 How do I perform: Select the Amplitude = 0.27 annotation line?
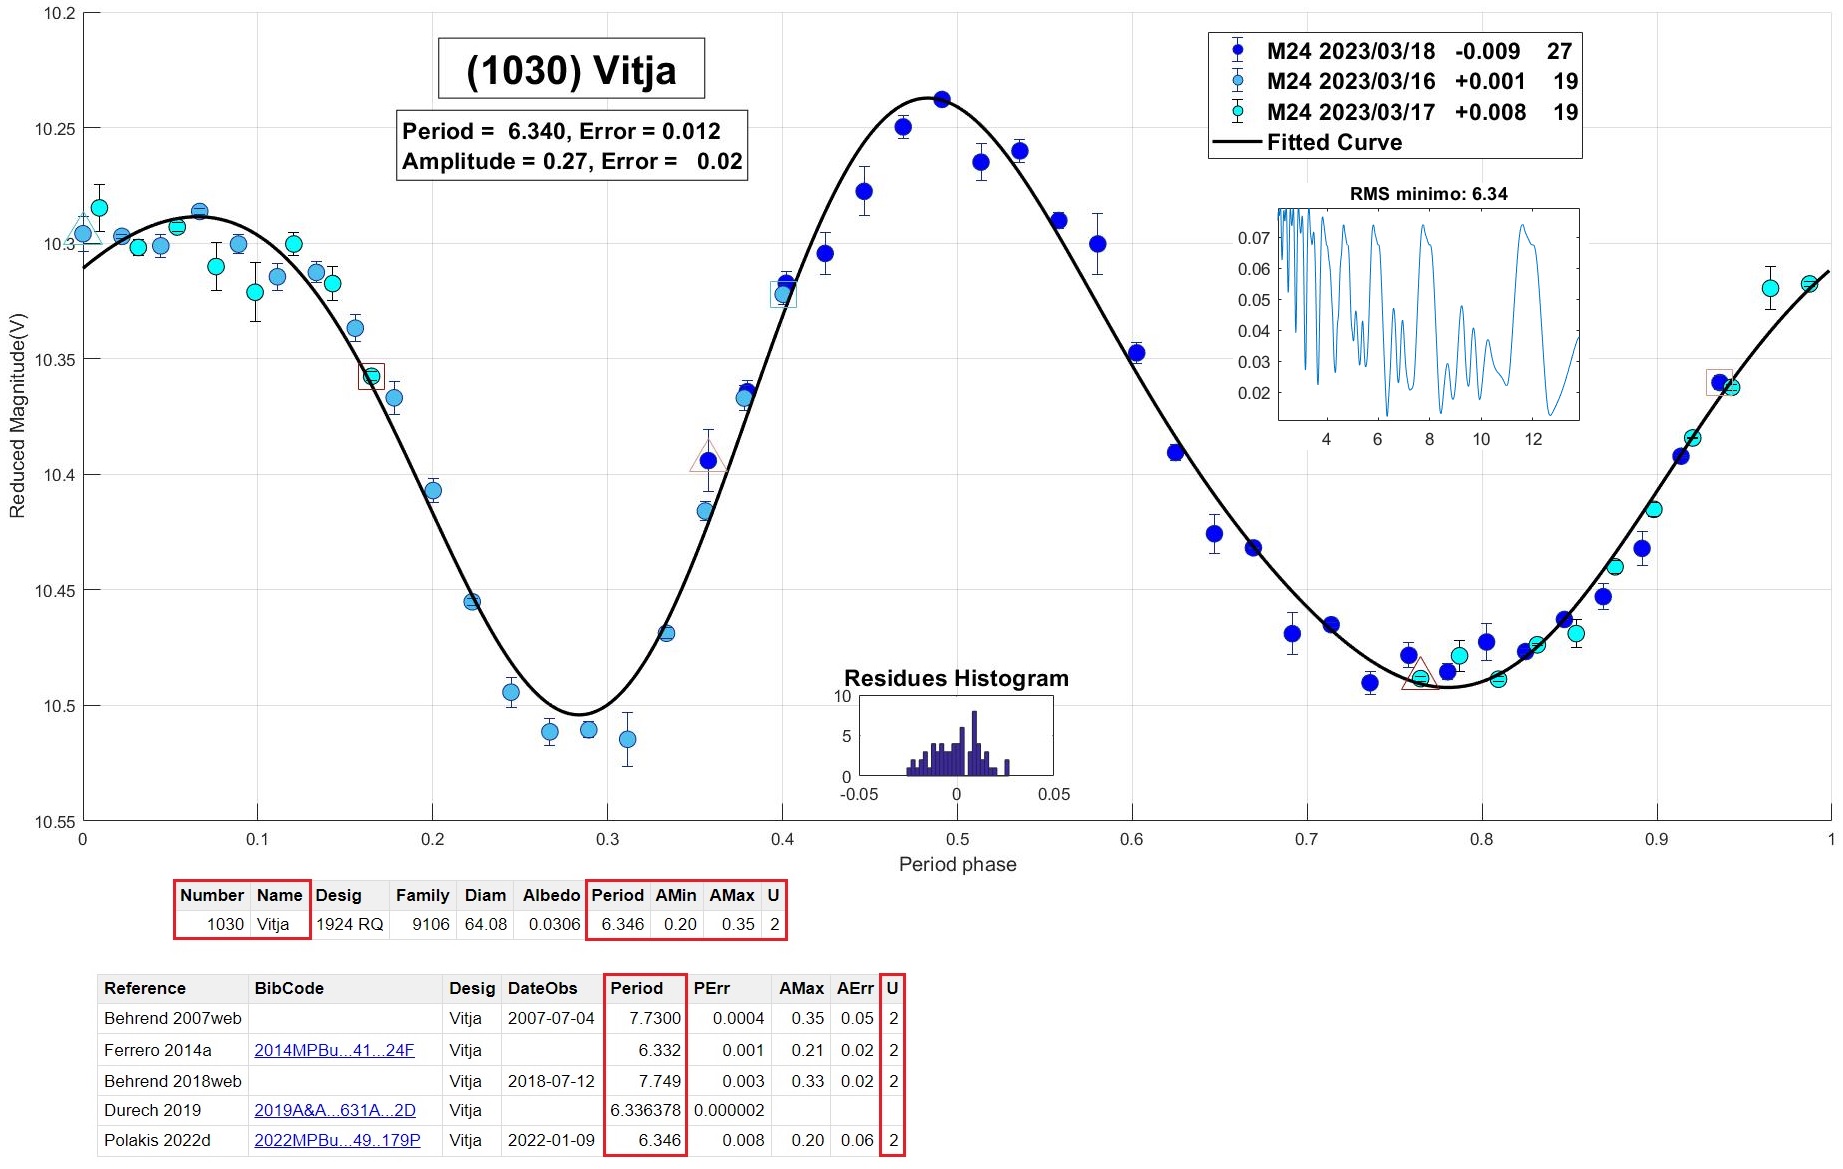572,161
